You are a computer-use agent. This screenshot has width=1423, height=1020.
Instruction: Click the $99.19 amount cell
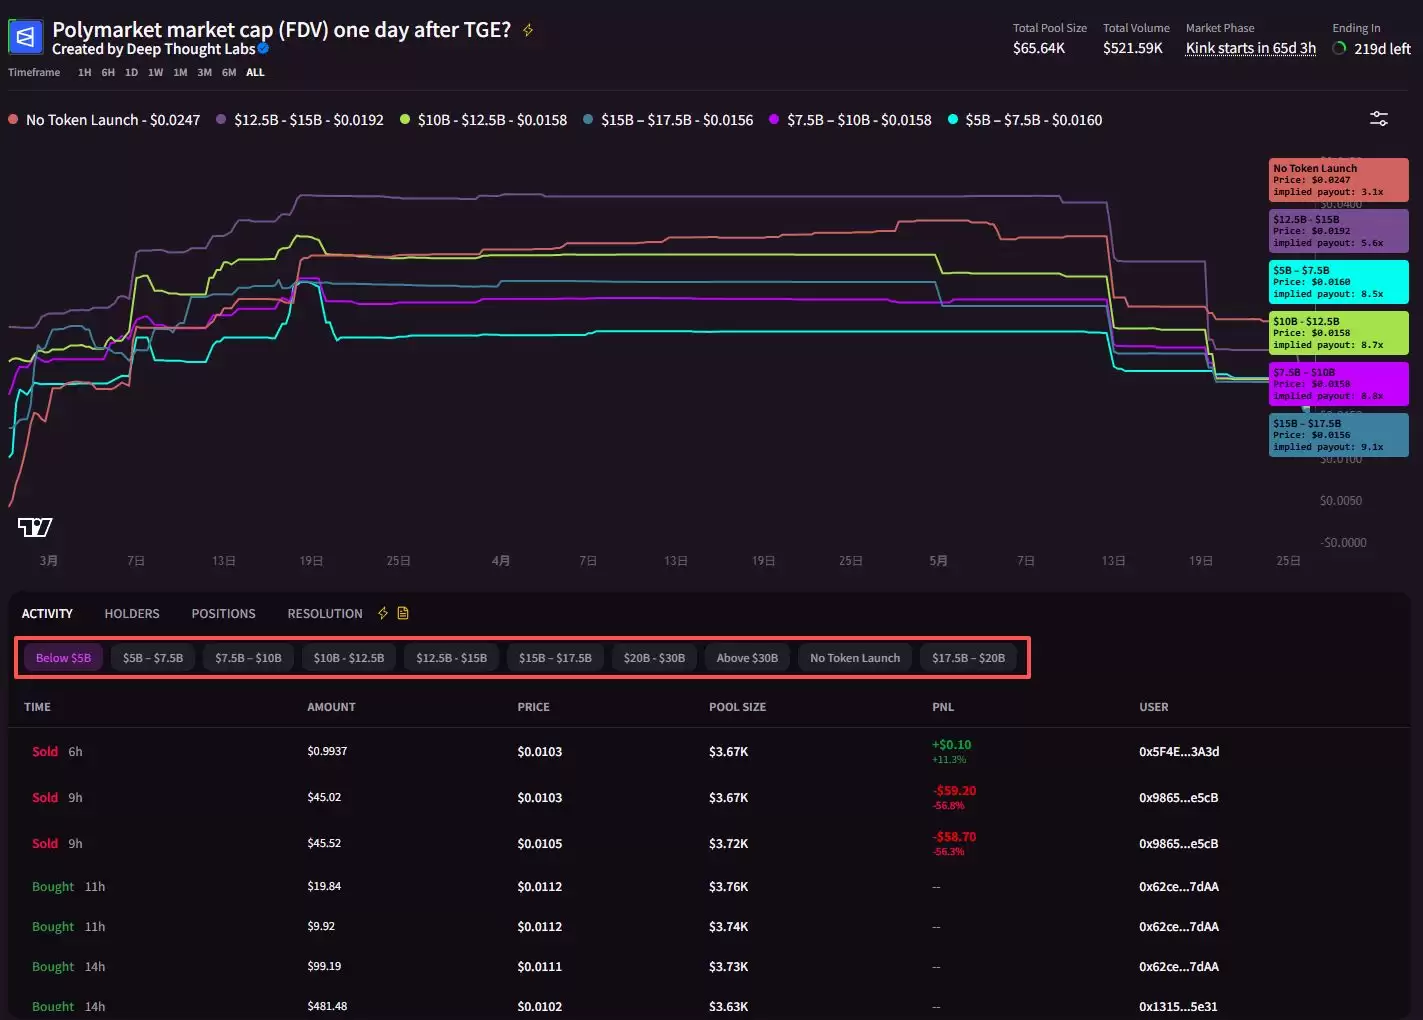point(324,966)
